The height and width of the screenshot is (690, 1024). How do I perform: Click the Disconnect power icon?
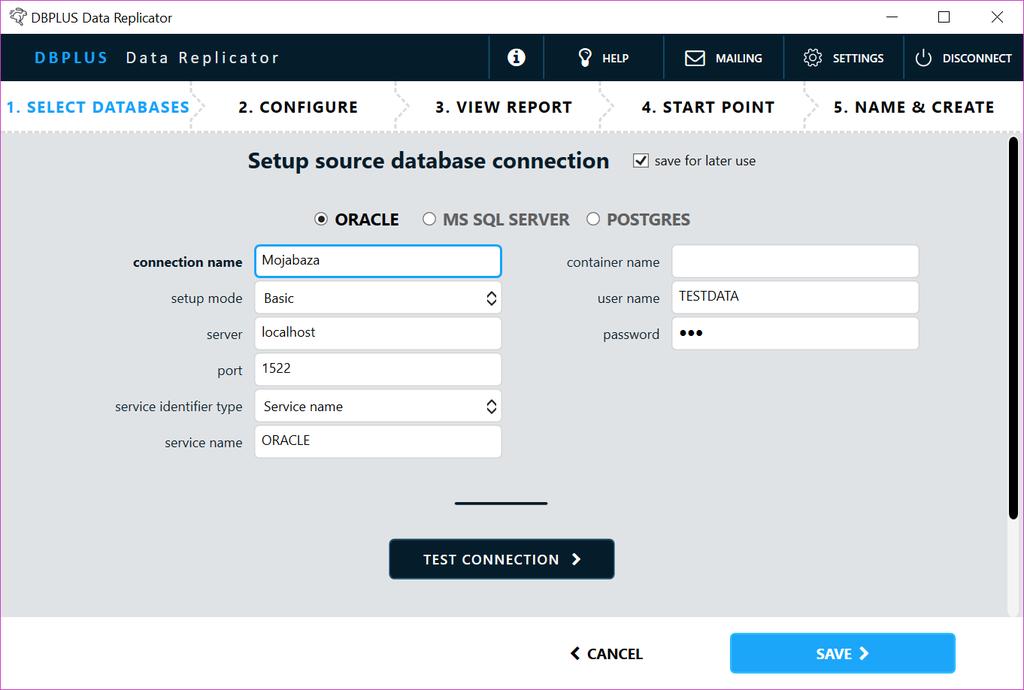tap(923, 58)
